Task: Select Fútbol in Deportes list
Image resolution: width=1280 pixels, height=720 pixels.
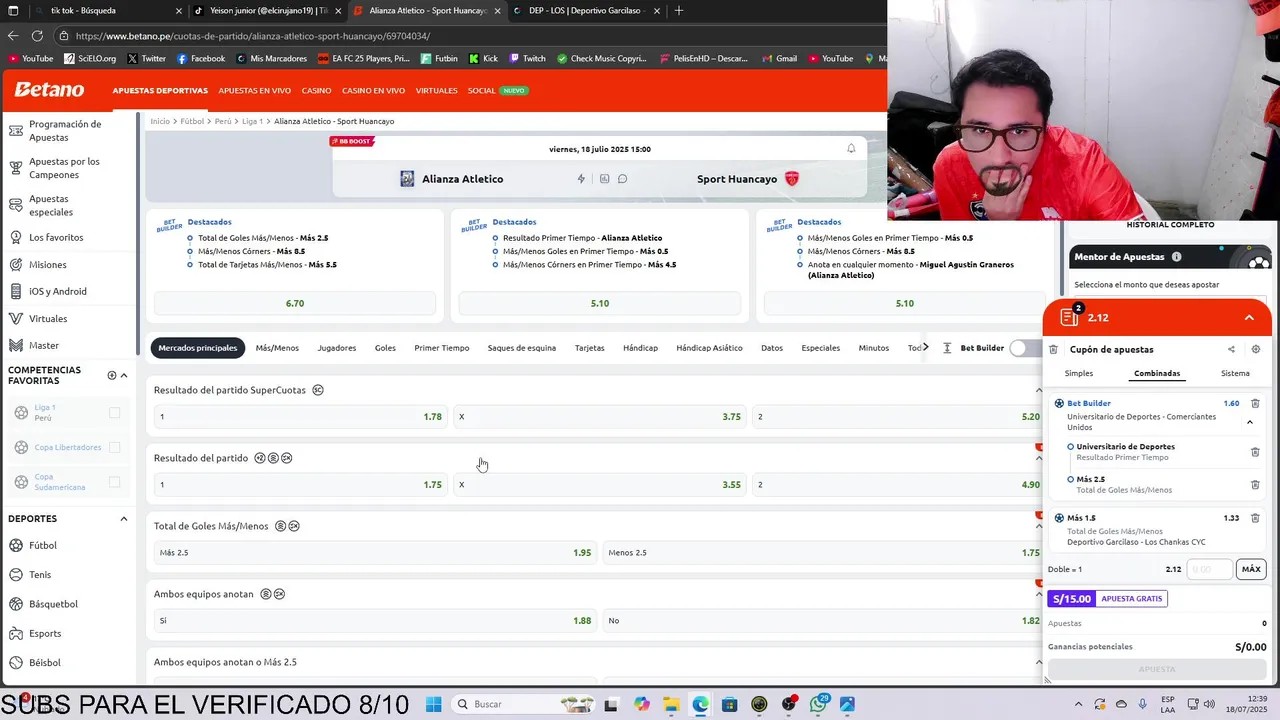Action: pos(43,545)
